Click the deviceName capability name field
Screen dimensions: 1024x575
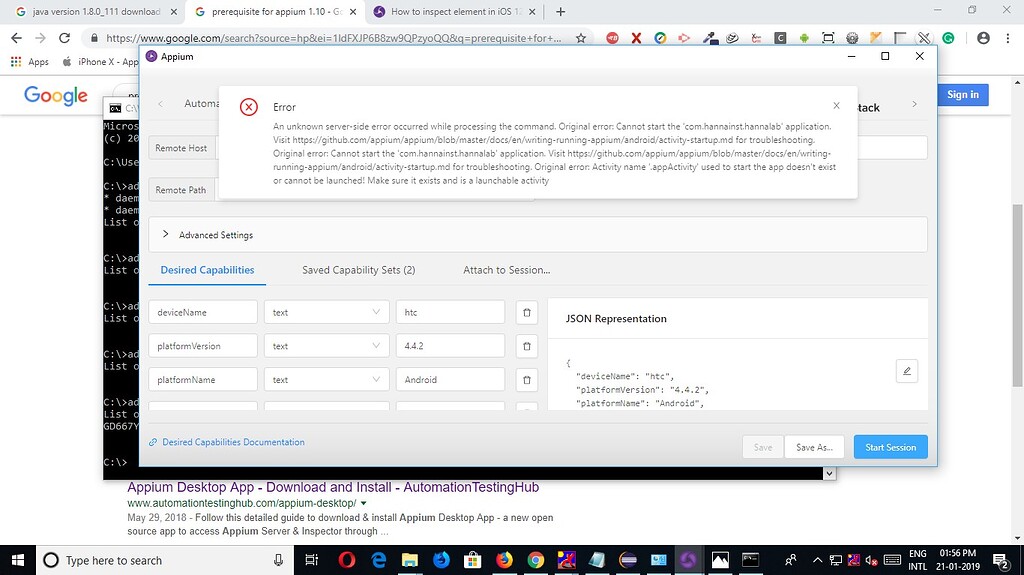coord(202,312)
